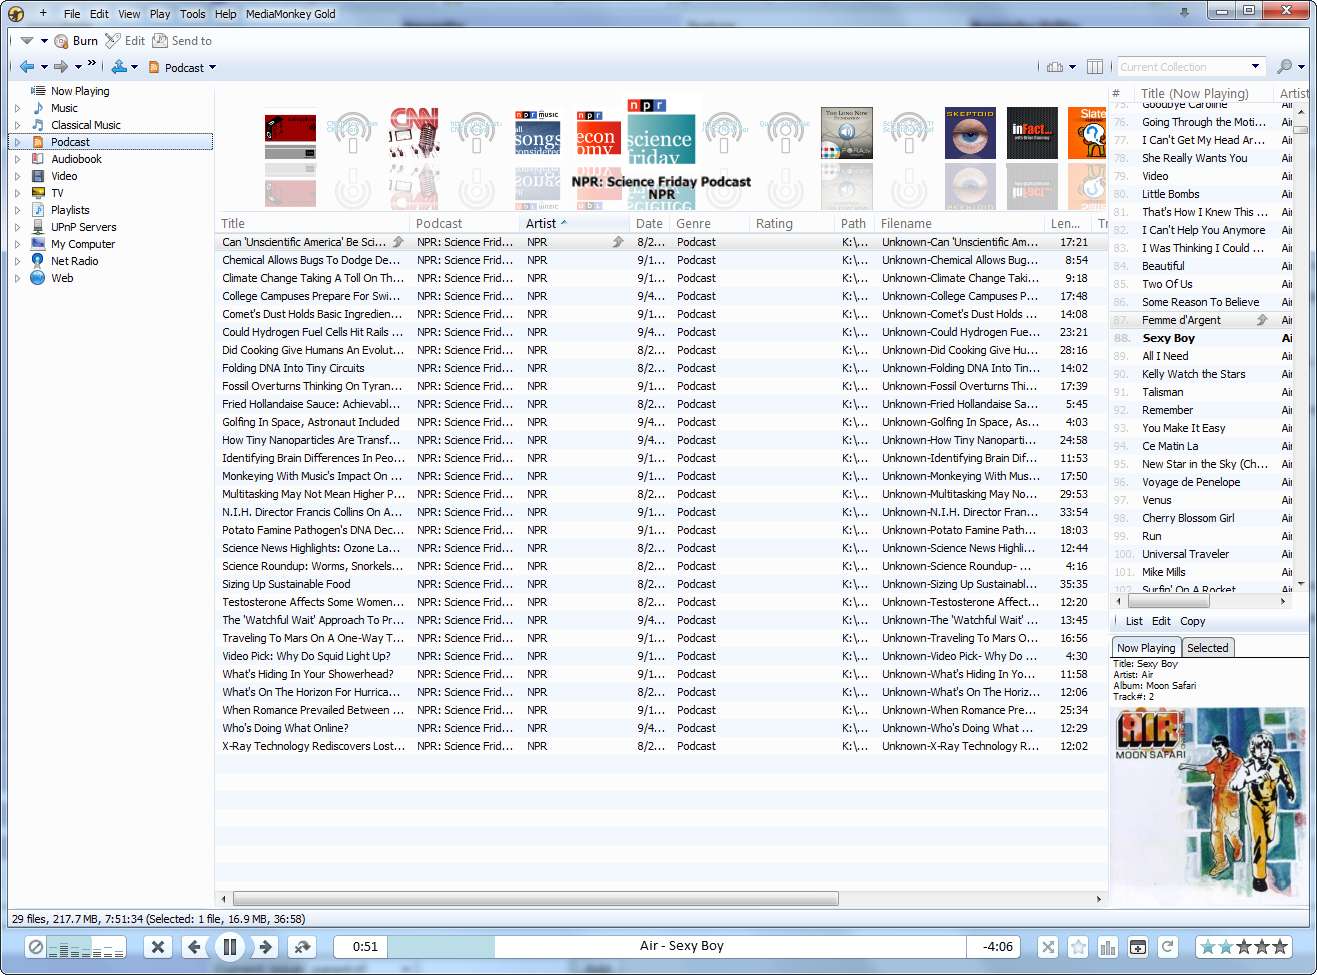Open the Tools menu

192,14
